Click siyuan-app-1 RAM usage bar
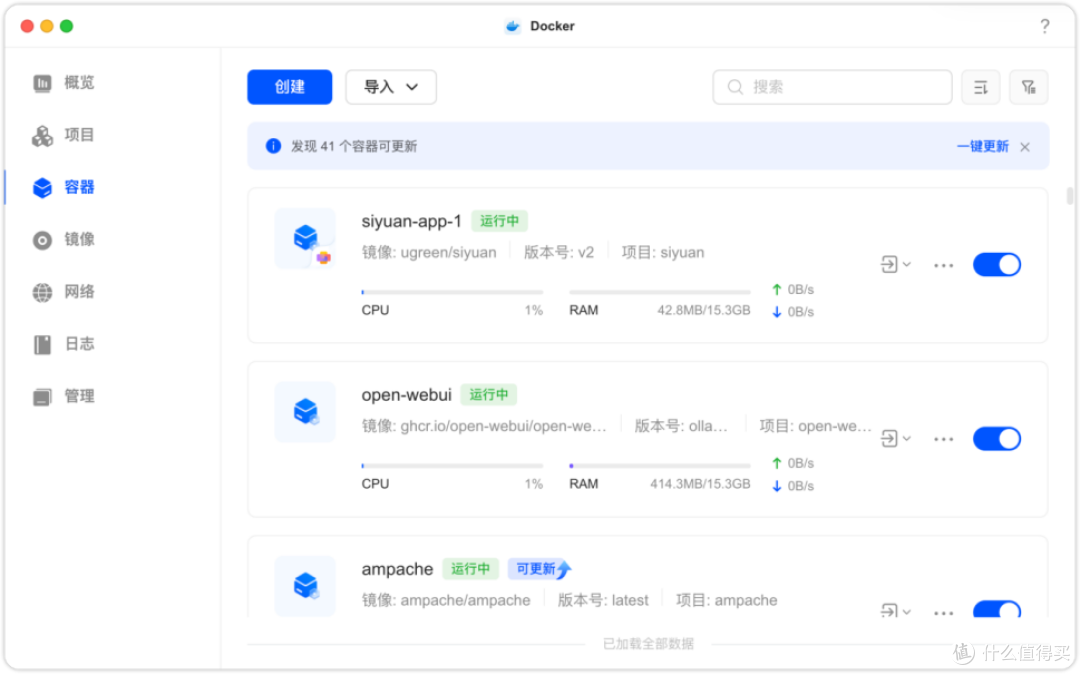The image size is (1080, 675). pos(659,292)
